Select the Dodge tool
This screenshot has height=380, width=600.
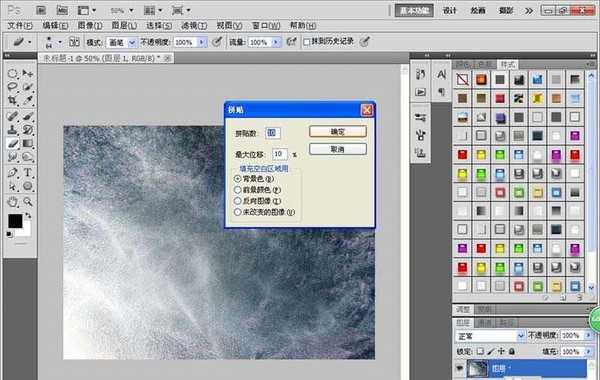pyautogui.click(x=28, y=157)
